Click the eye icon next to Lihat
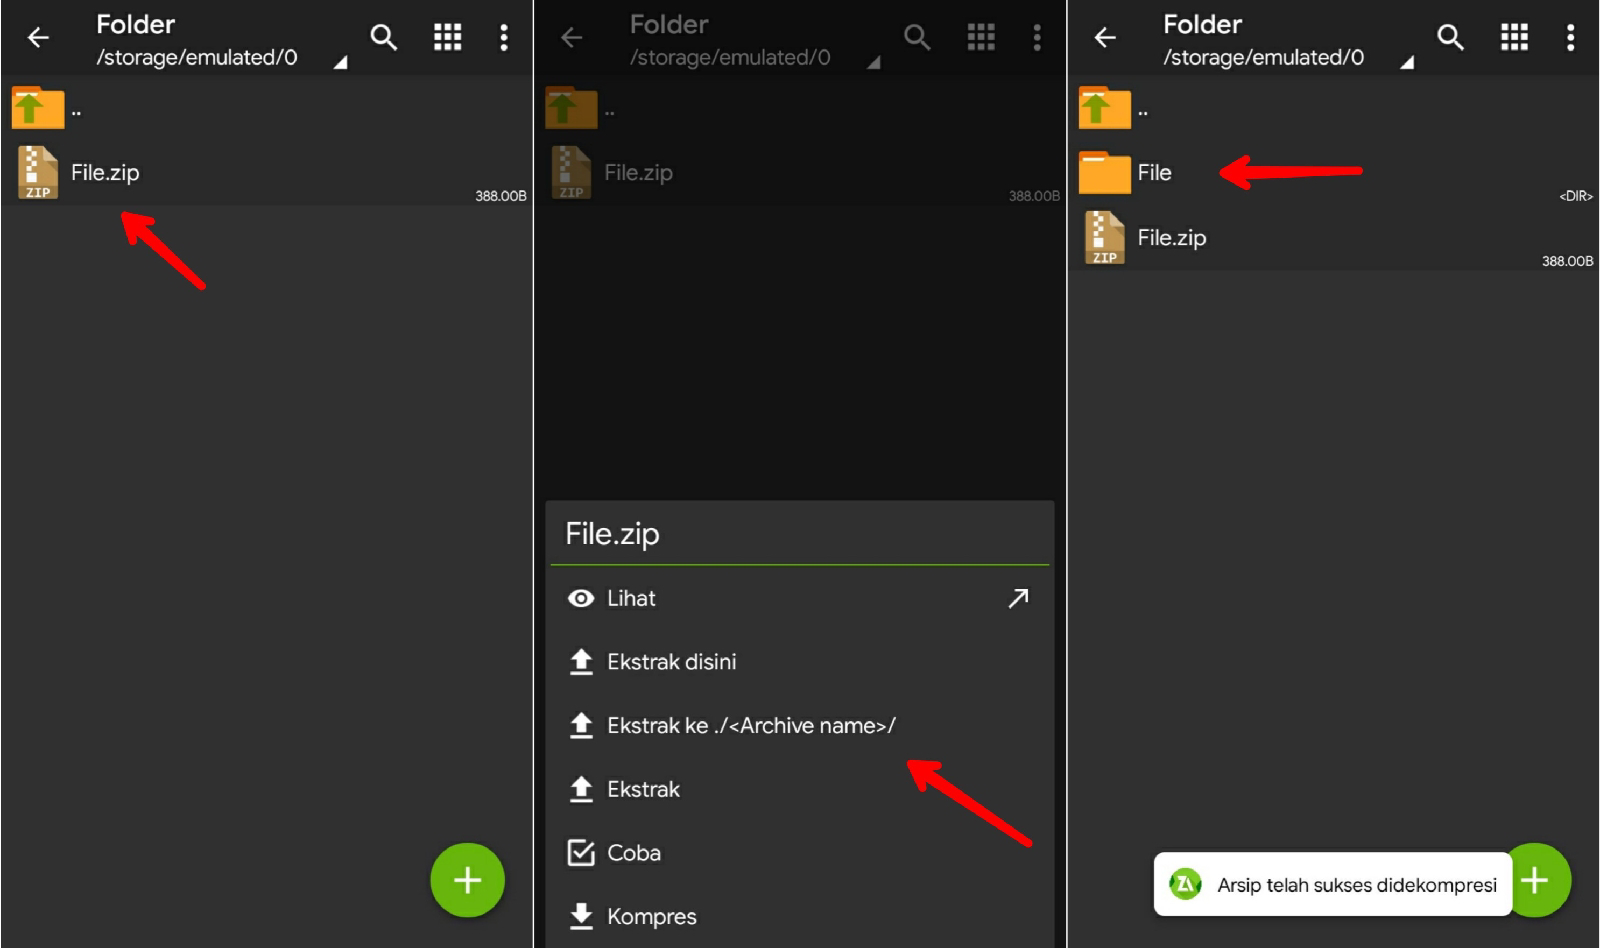This screenshot has width=1600, height=948. click(580, 598)
